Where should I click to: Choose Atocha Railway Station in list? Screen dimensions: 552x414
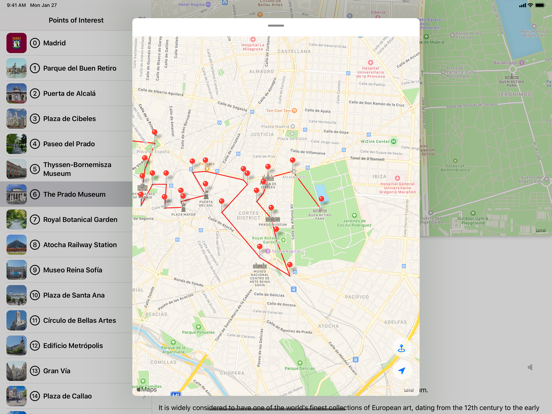pyautogui.click(x=66, y=245)
